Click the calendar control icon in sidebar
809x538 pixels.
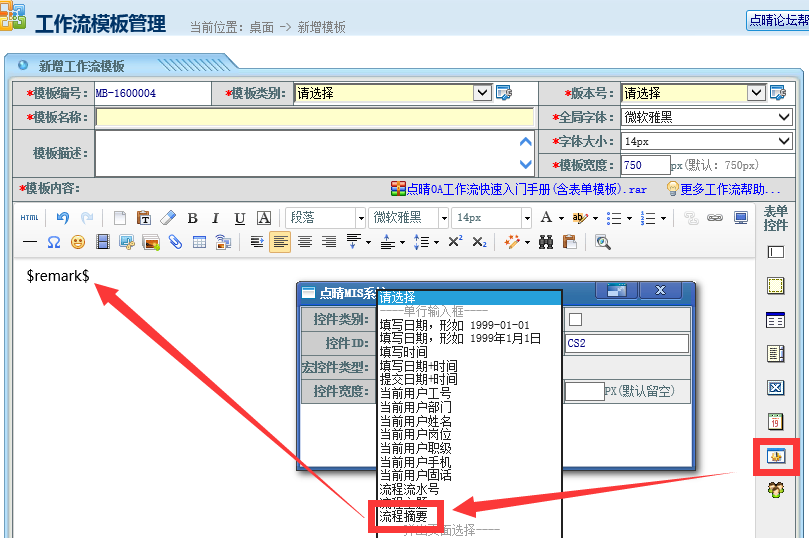(775, 422)
